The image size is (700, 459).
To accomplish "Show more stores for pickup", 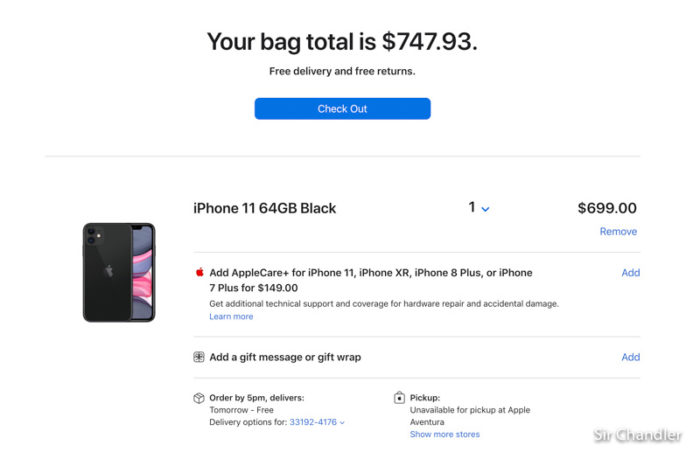I will pos(445,434).
